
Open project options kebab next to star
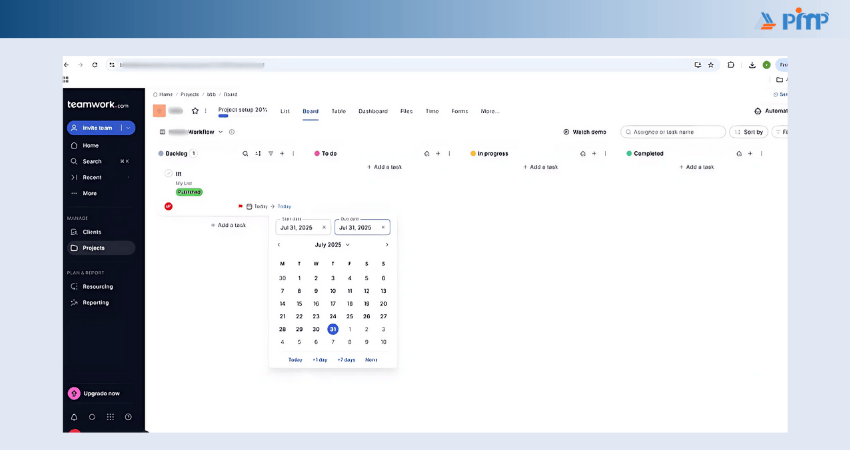pos(205,111)
